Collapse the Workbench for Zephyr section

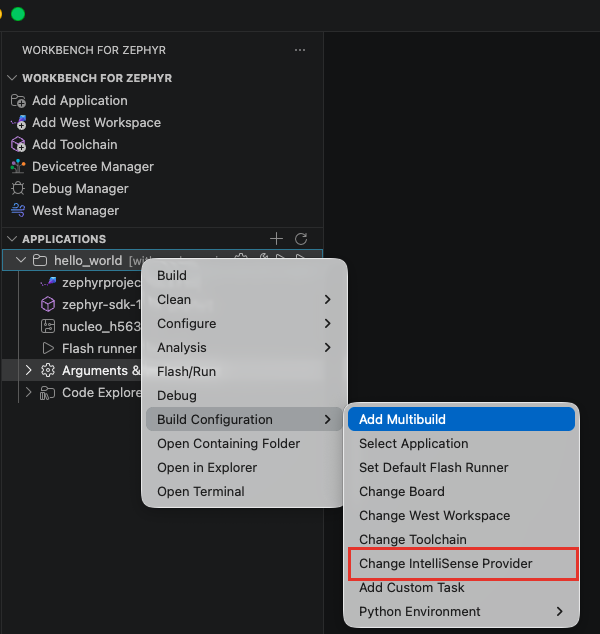12,78
